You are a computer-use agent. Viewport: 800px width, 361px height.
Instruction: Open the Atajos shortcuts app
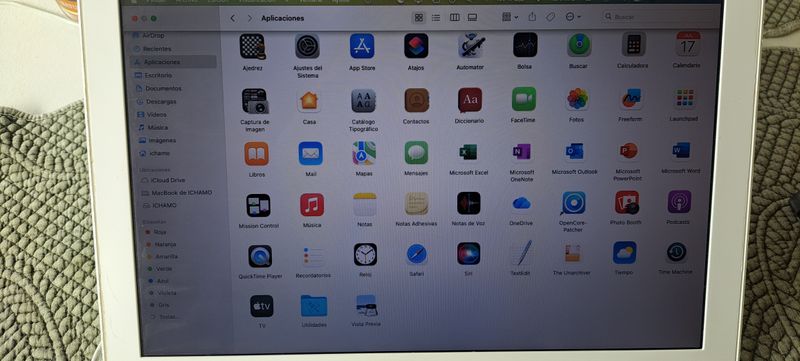pyautogui.click(x=416, y=46)
